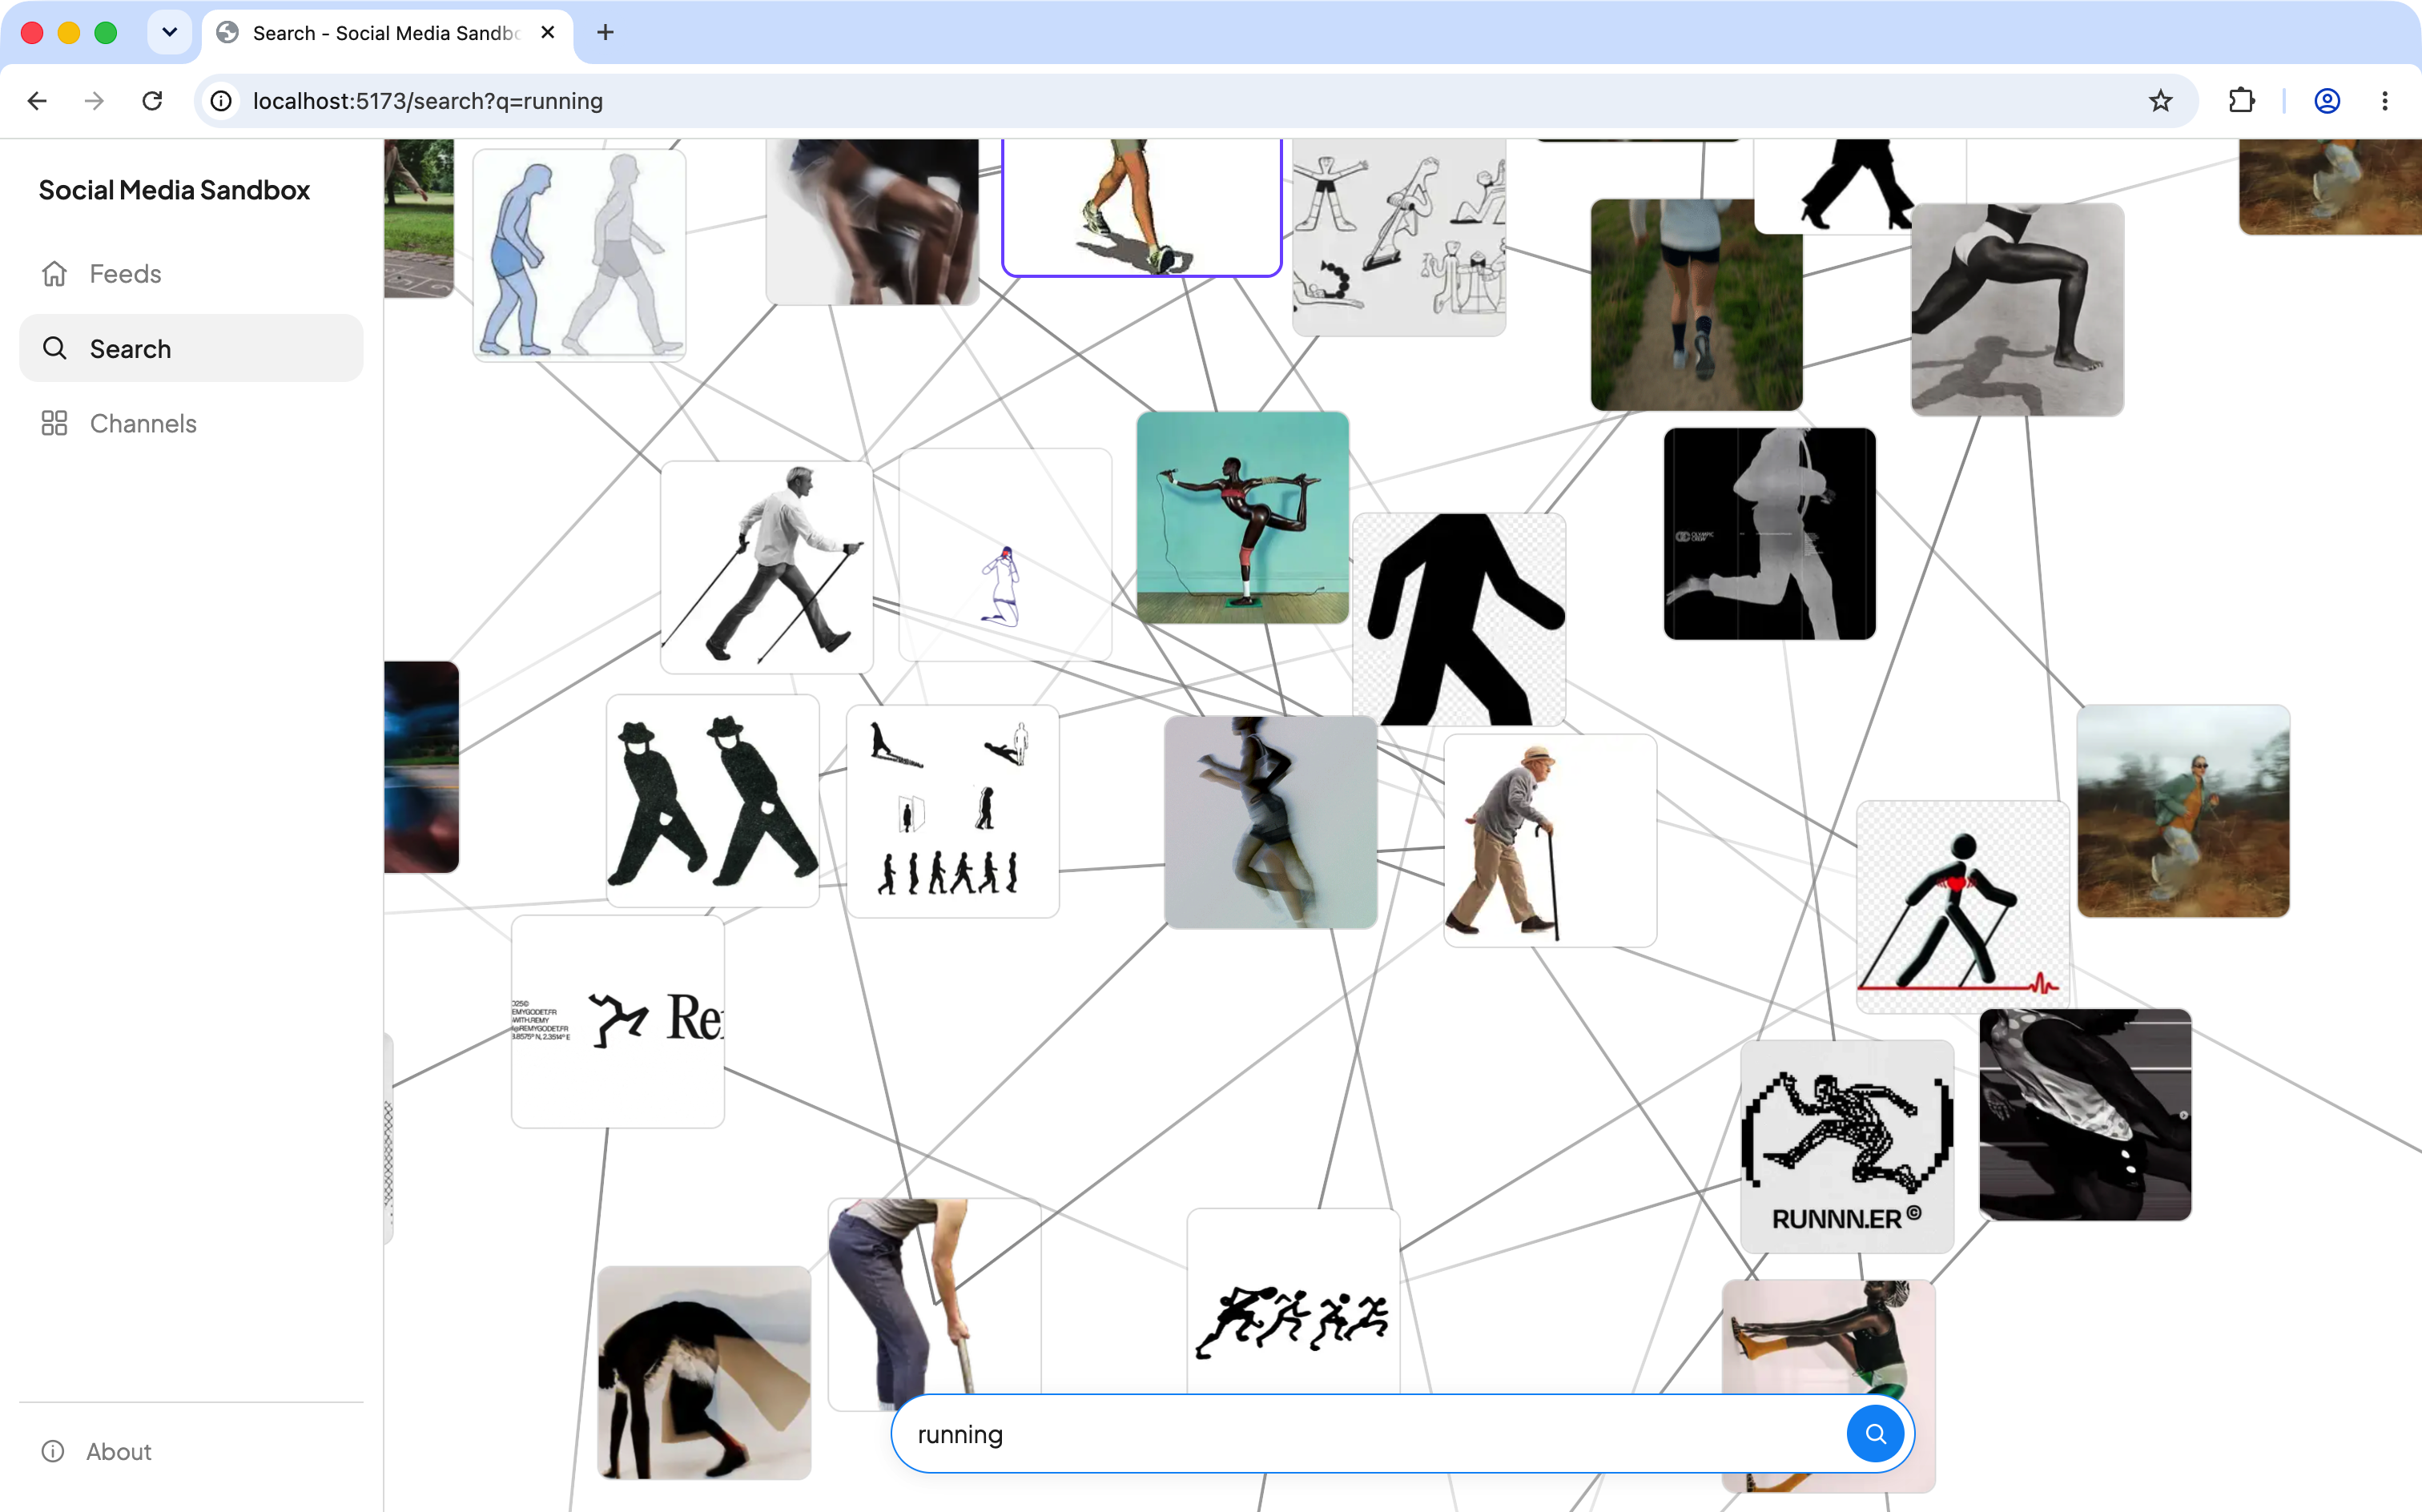Open the RUNNN.ER pixel runner logo image

click(1847, 1146)
